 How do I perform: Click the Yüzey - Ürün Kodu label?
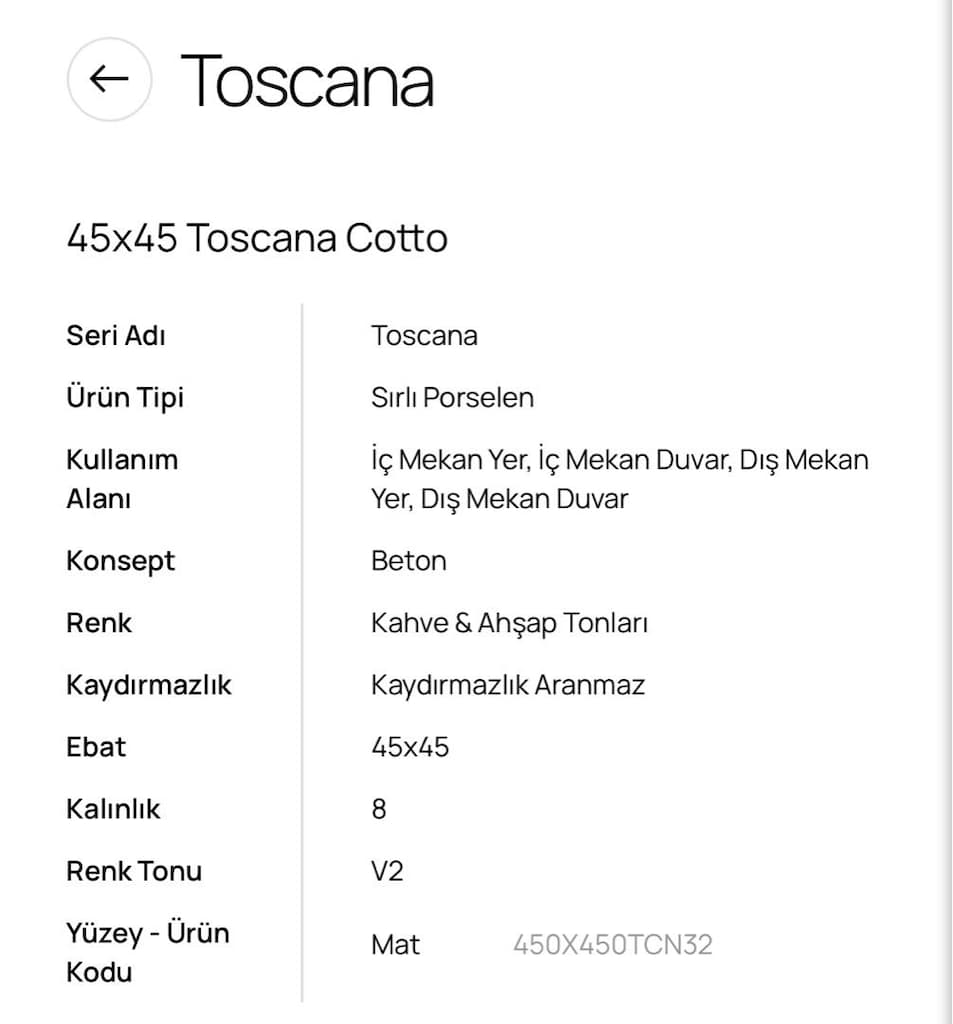pos(148,952)
